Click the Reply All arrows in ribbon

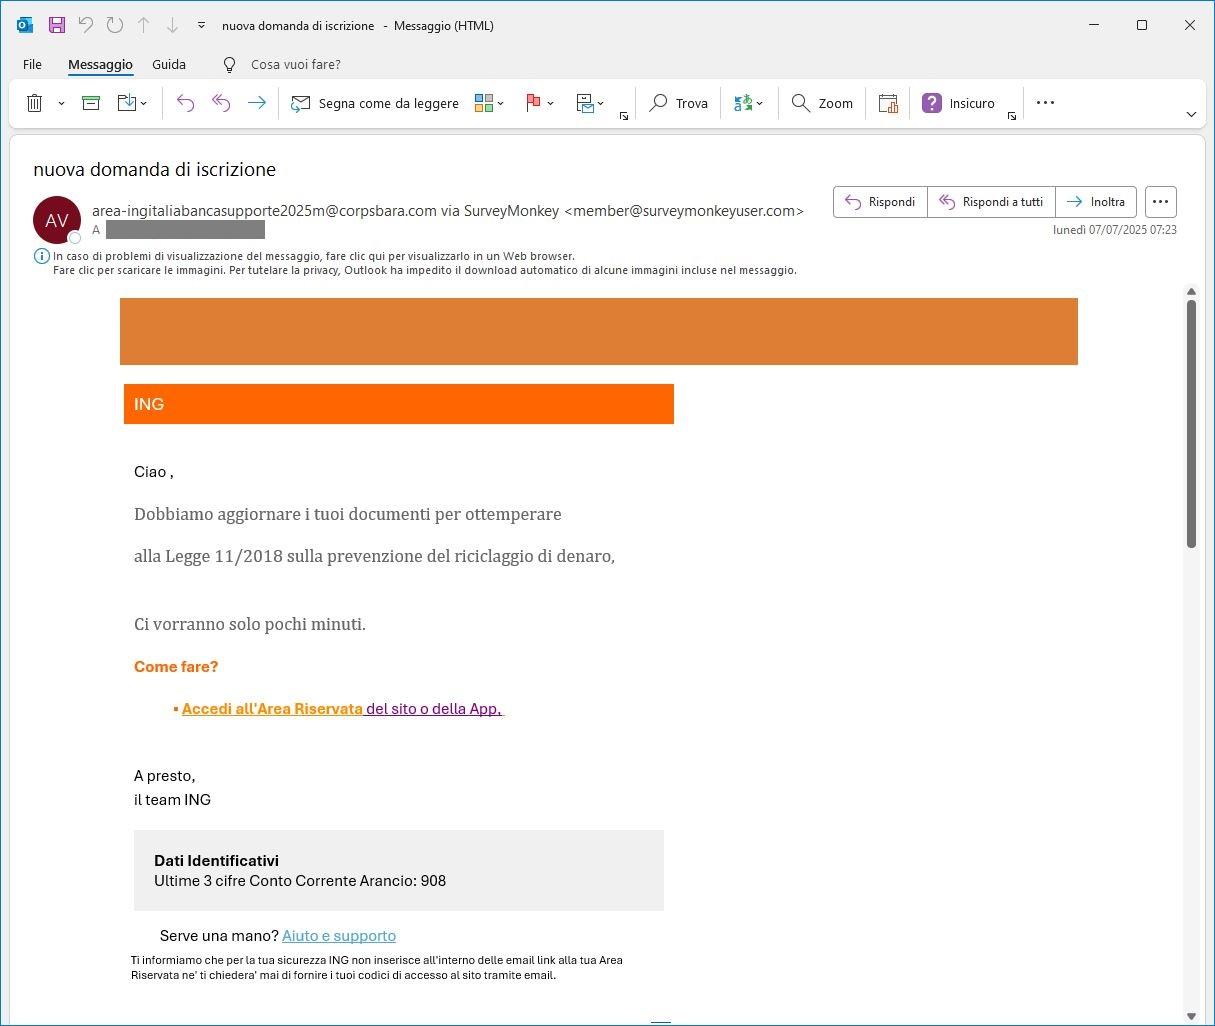tap(221, 103)
